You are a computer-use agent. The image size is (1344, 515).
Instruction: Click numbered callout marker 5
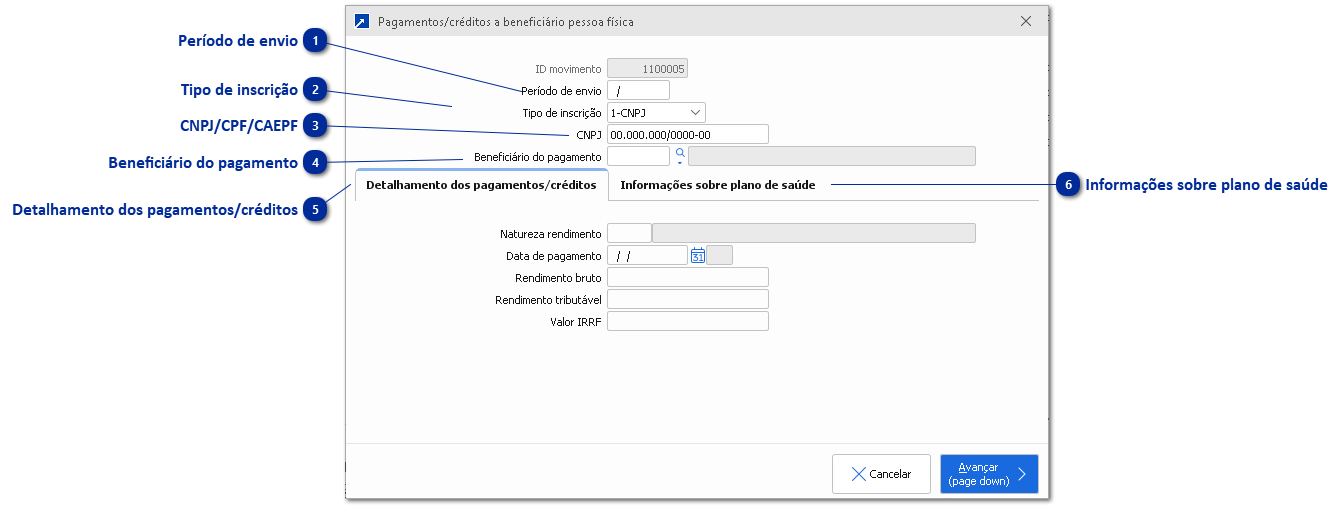pos(316,210)
